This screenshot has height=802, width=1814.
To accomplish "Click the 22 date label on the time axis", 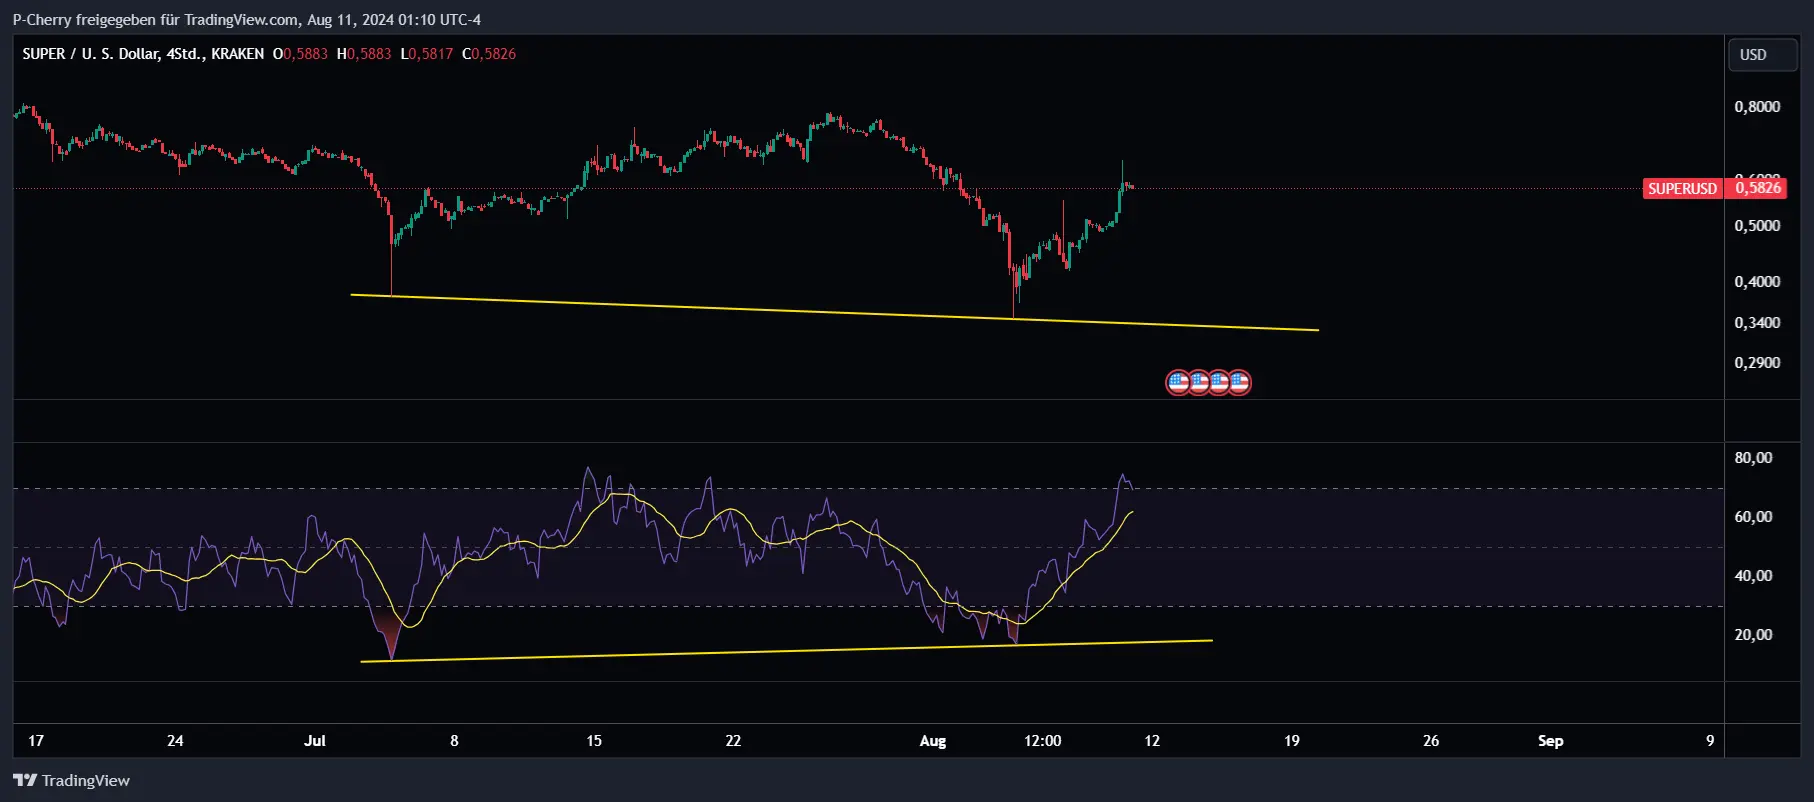I will [733, 741].
